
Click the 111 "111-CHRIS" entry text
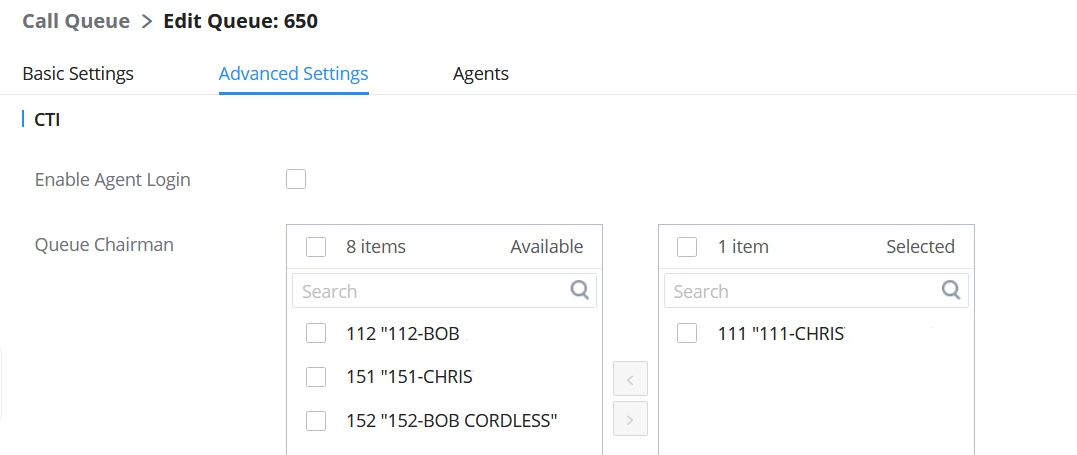(x=781, y=333)
